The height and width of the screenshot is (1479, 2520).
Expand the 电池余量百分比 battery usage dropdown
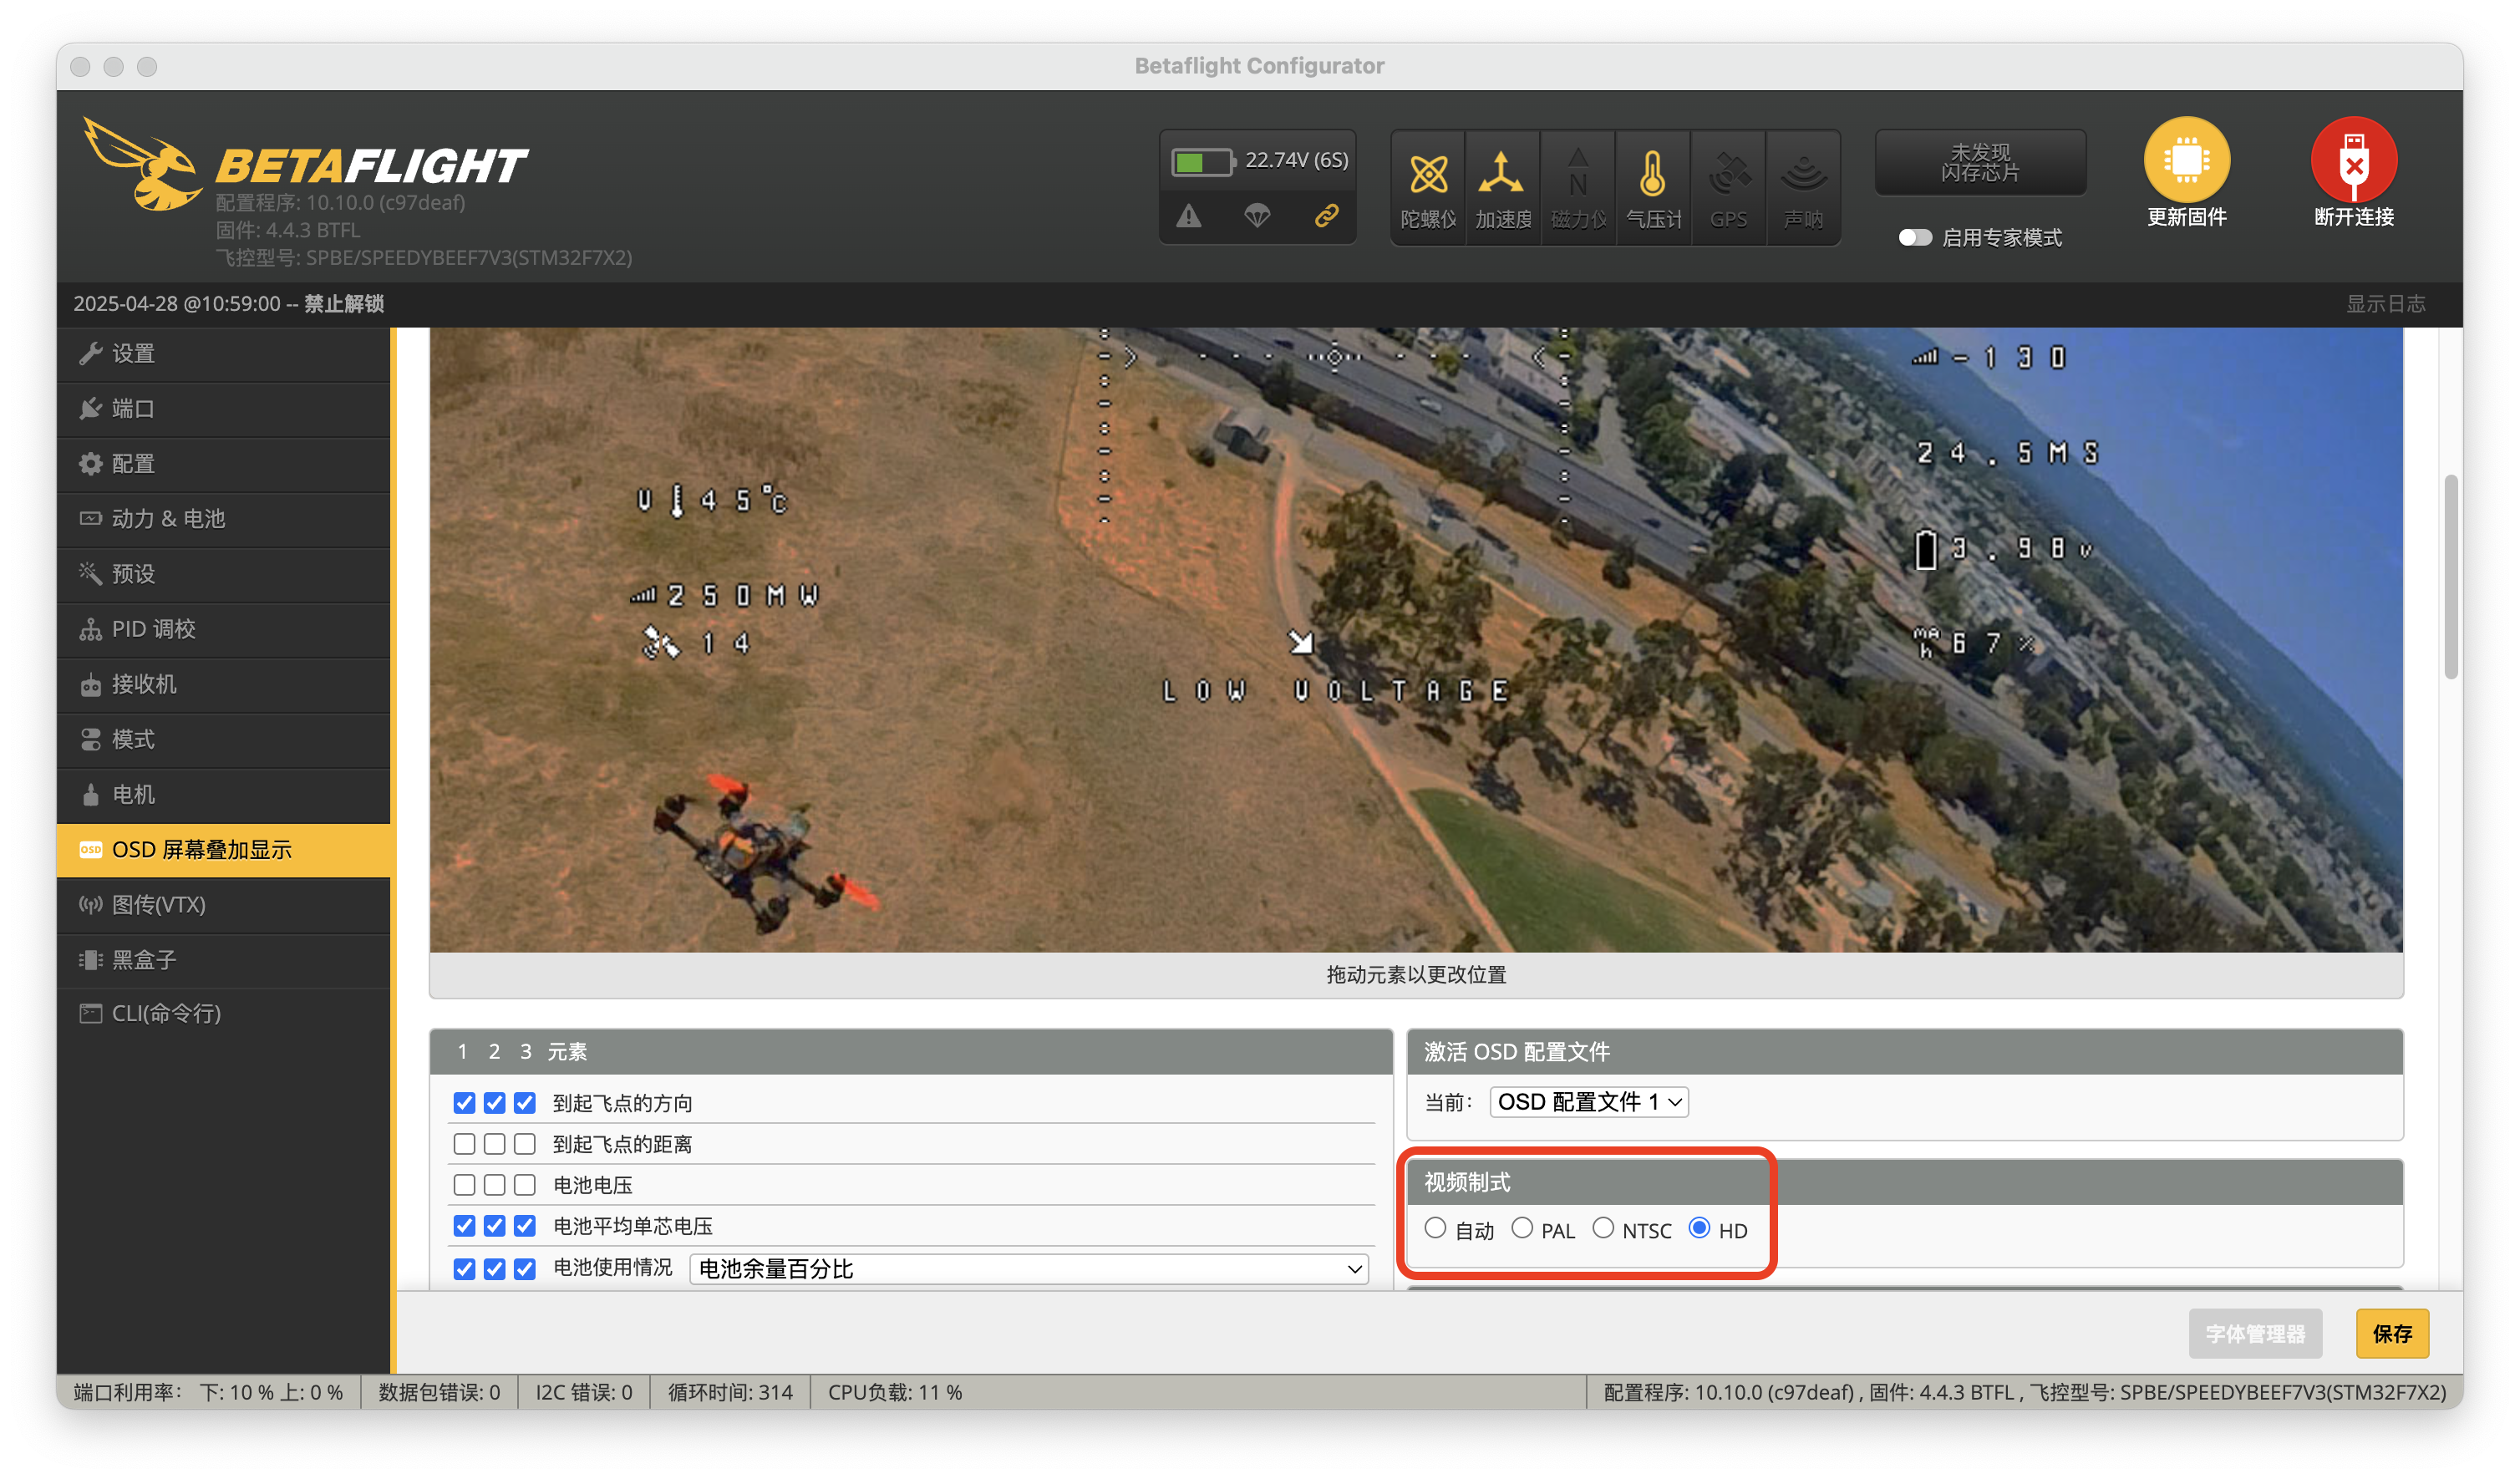coord(1028,1269)
